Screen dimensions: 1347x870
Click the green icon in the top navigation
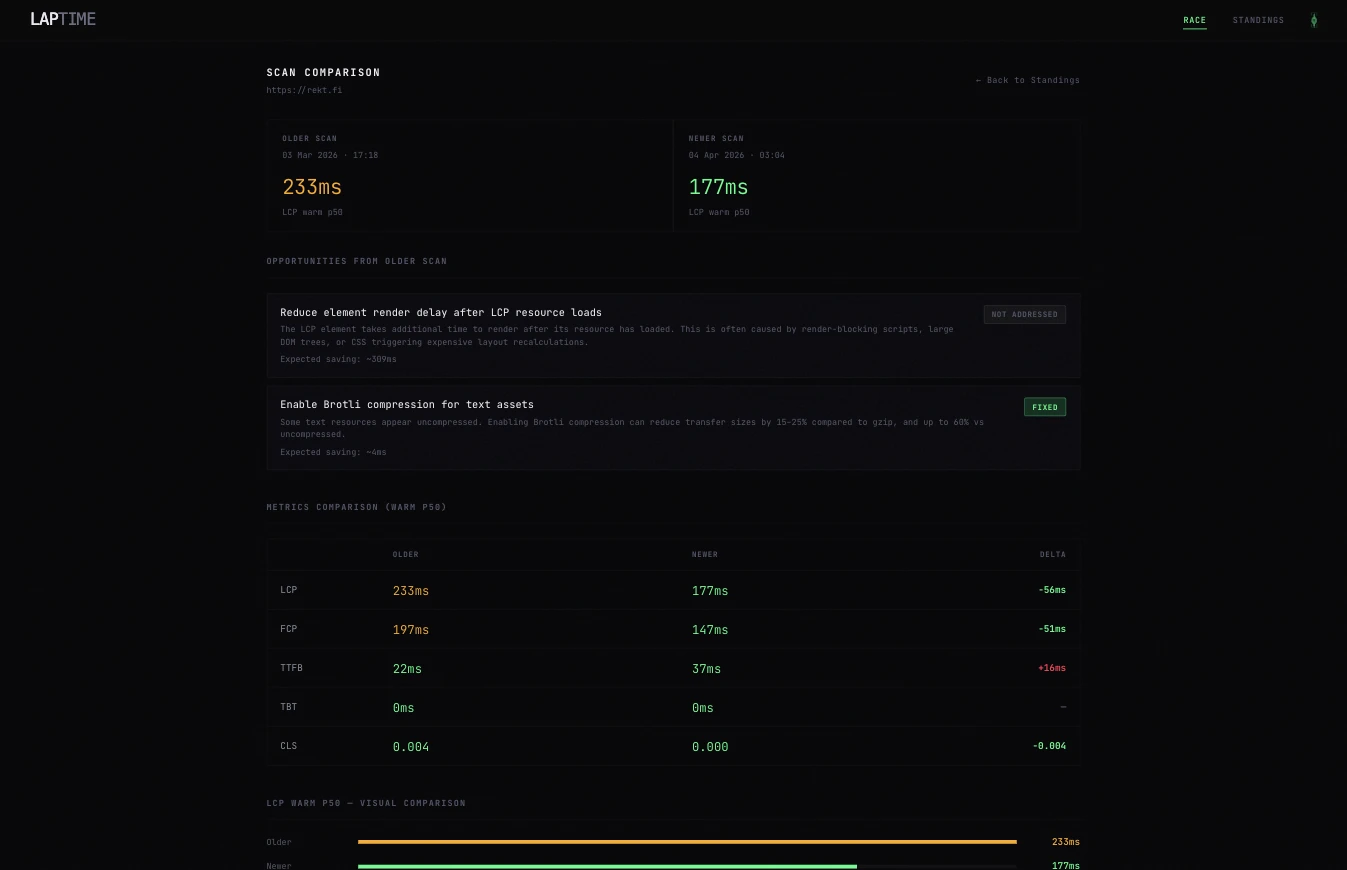coord(1313,20)
